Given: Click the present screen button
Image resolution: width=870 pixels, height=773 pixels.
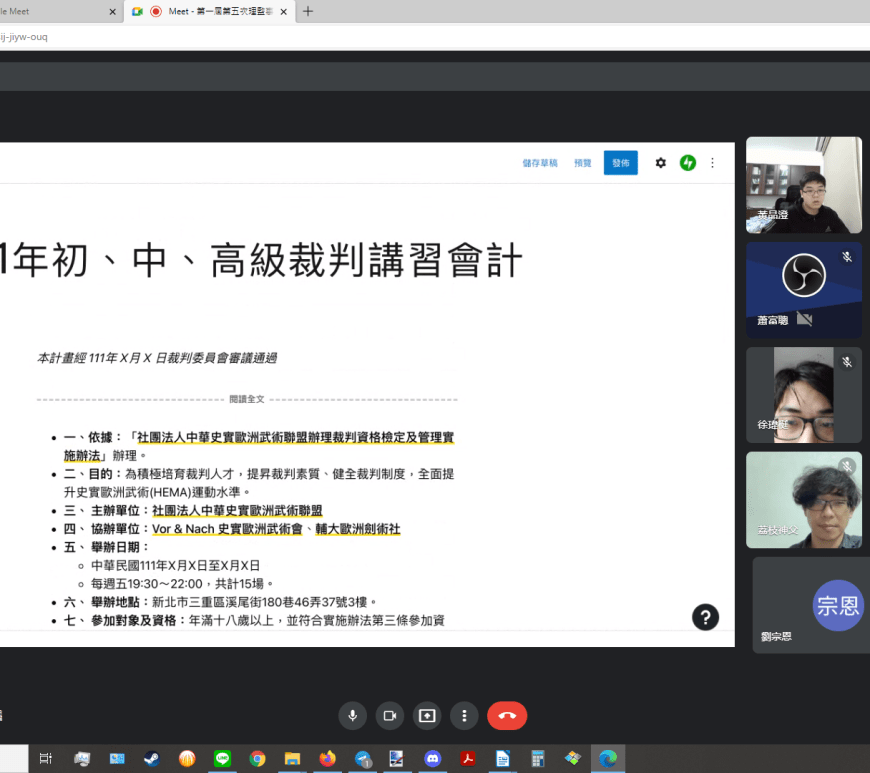Looking at the screenshot, I should click(x=427, y=715).
